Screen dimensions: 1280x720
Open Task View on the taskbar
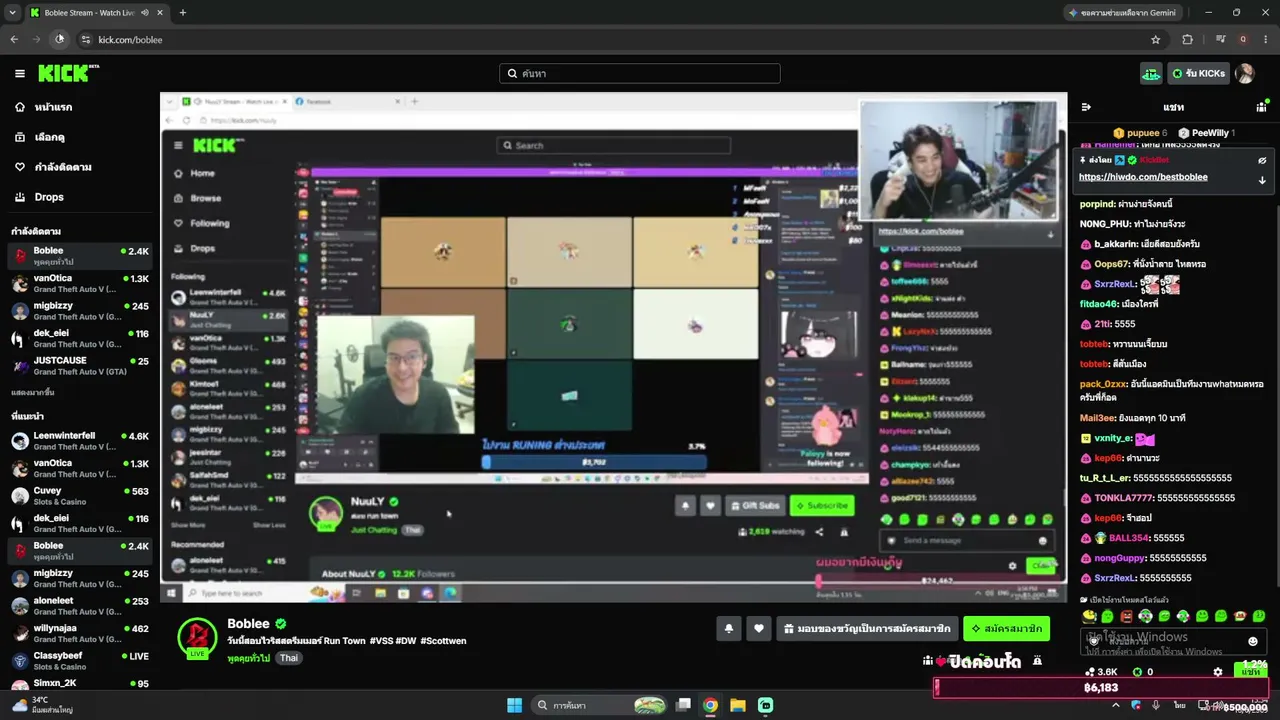pyautogui.click(x=683, y=705)
